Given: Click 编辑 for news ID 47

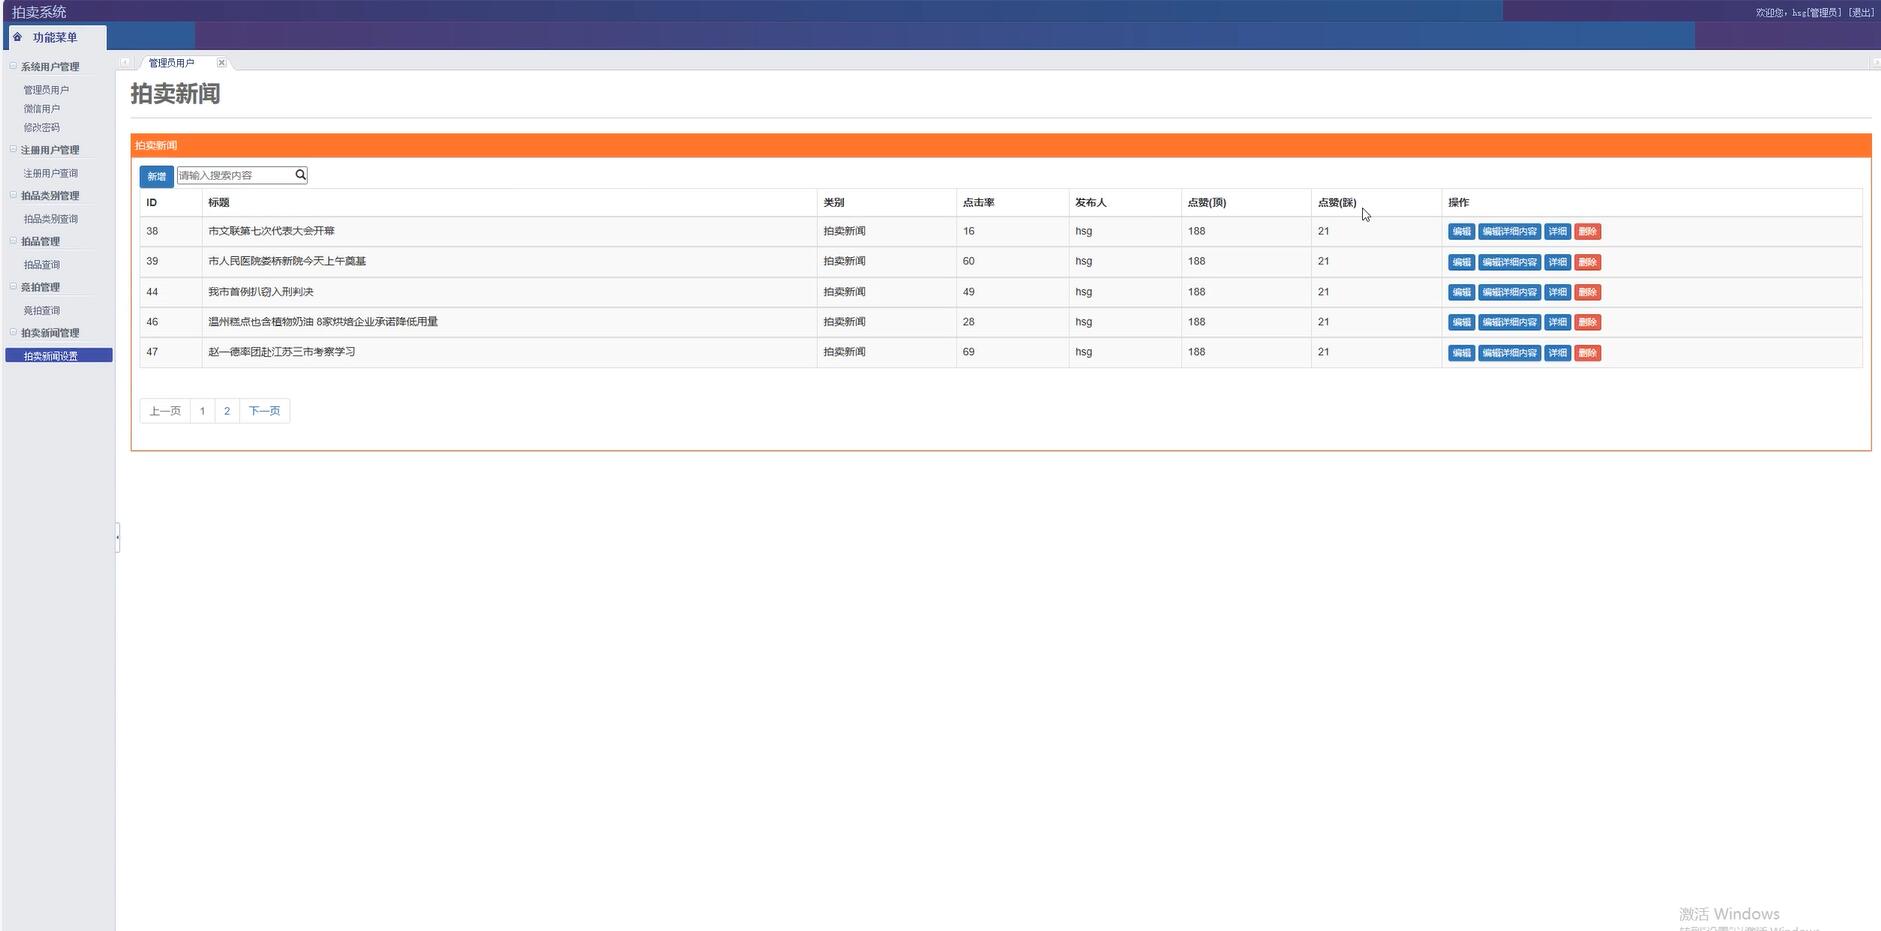Looking at the screenshot, I should (1461, 353).
